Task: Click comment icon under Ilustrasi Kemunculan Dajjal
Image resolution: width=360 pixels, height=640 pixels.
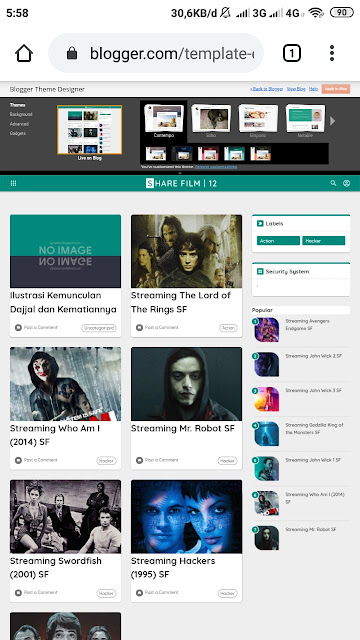Action: [x=18, y=327]
